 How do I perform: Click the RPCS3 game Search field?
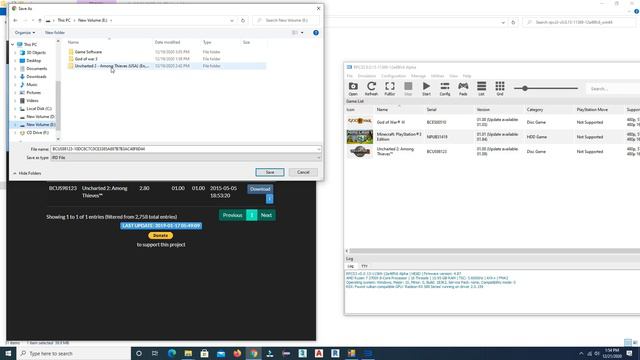[x=612, y=89]
